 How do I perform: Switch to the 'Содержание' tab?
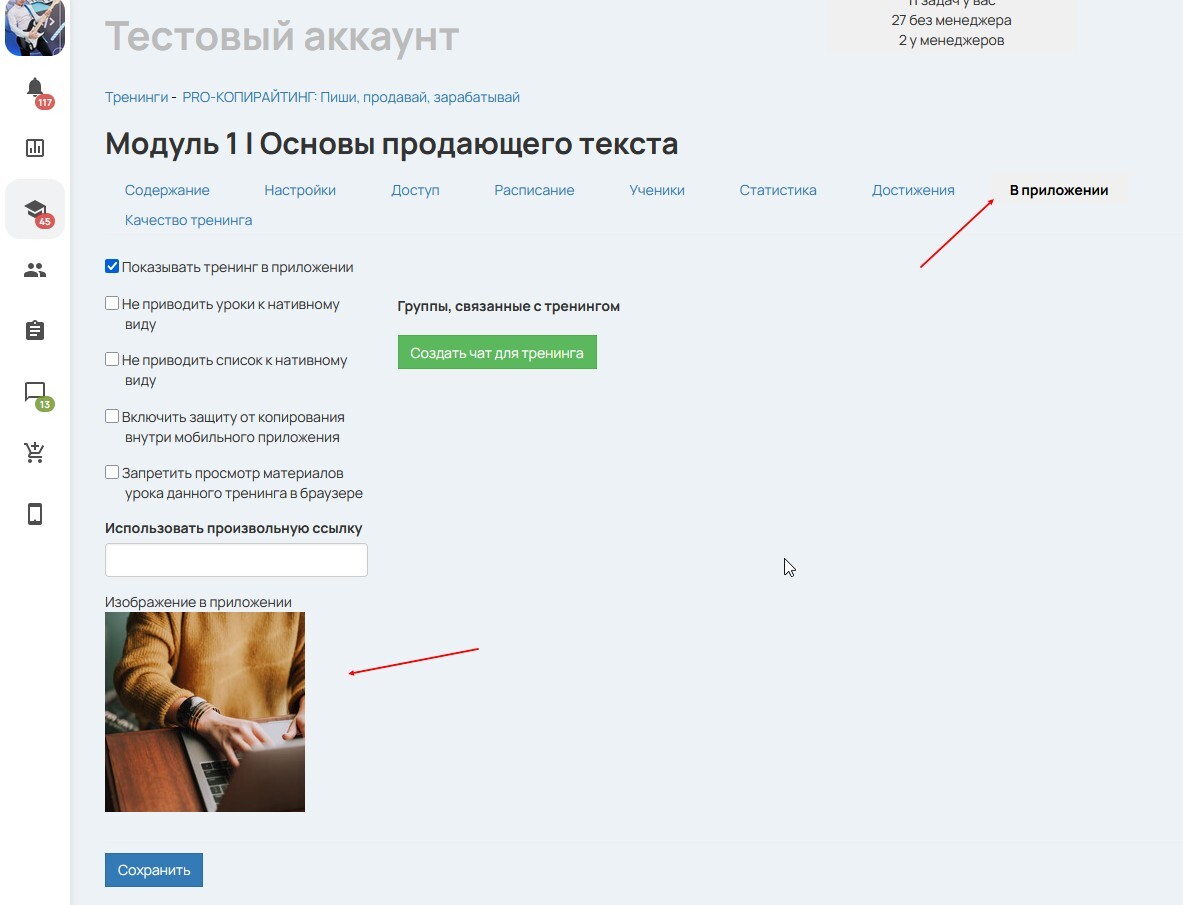(167, 190)
